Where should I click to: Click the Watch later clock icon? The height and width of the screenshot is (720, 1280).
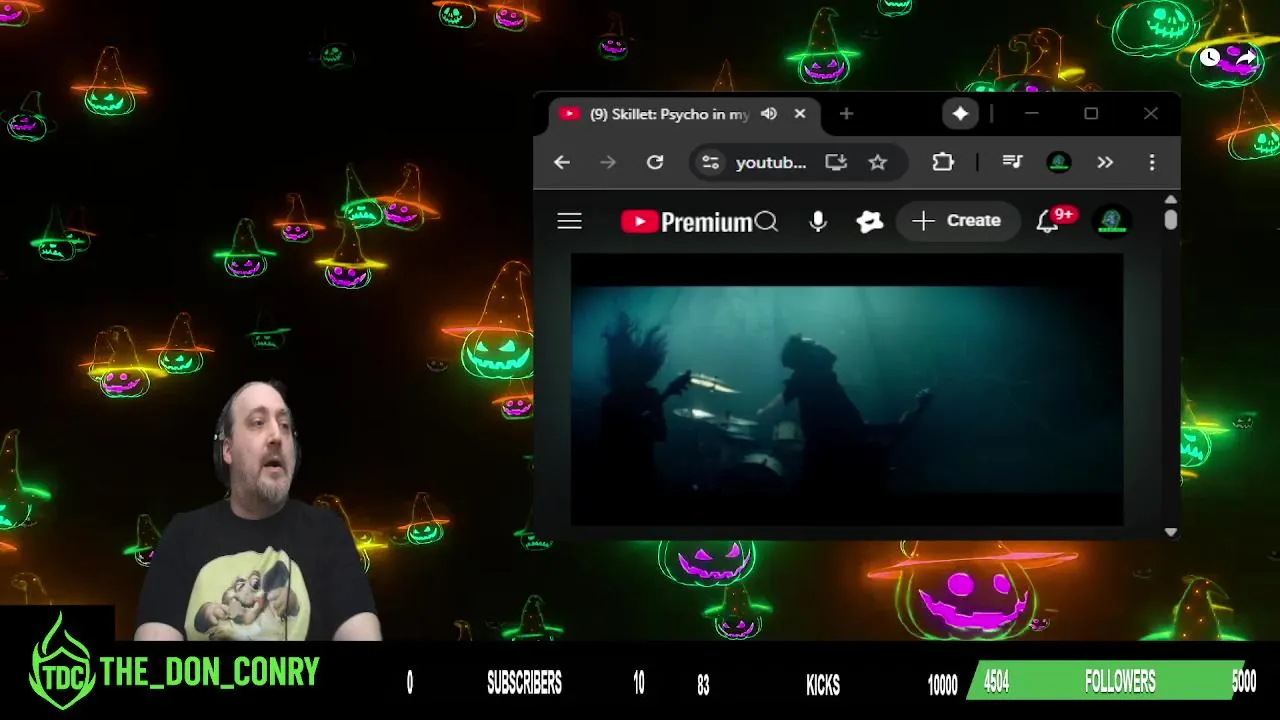(1210, 57)
